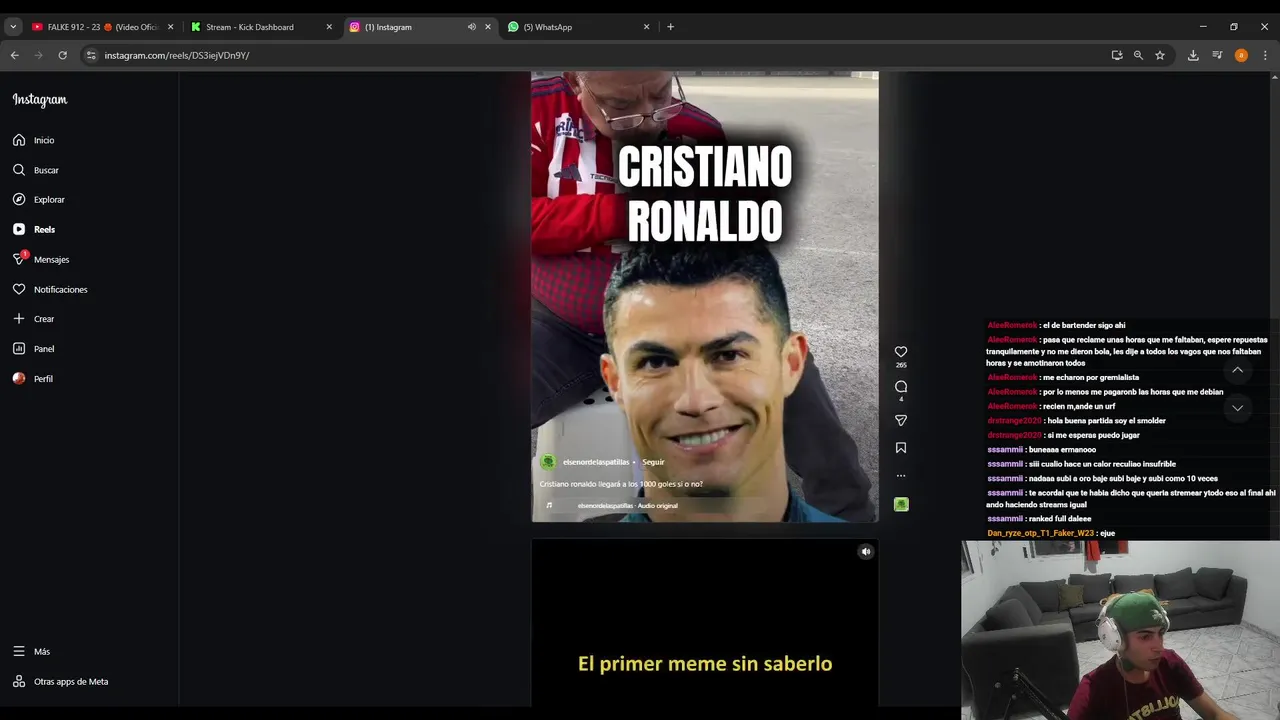
Task: Open Buscar search in the sidebar
Action: [x=36, y=170]
